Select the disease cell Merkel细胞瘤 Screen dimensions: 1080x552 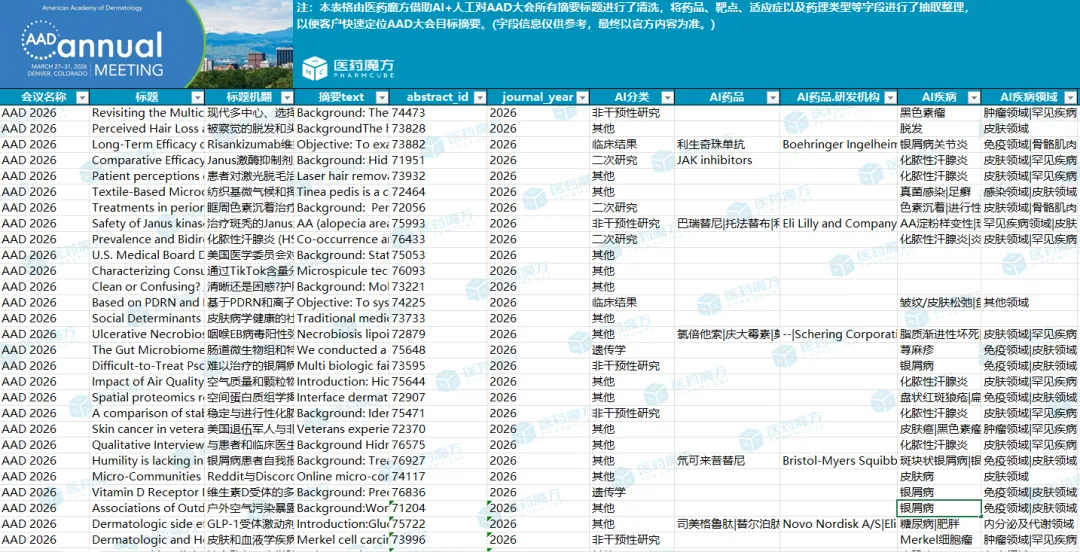939,540
